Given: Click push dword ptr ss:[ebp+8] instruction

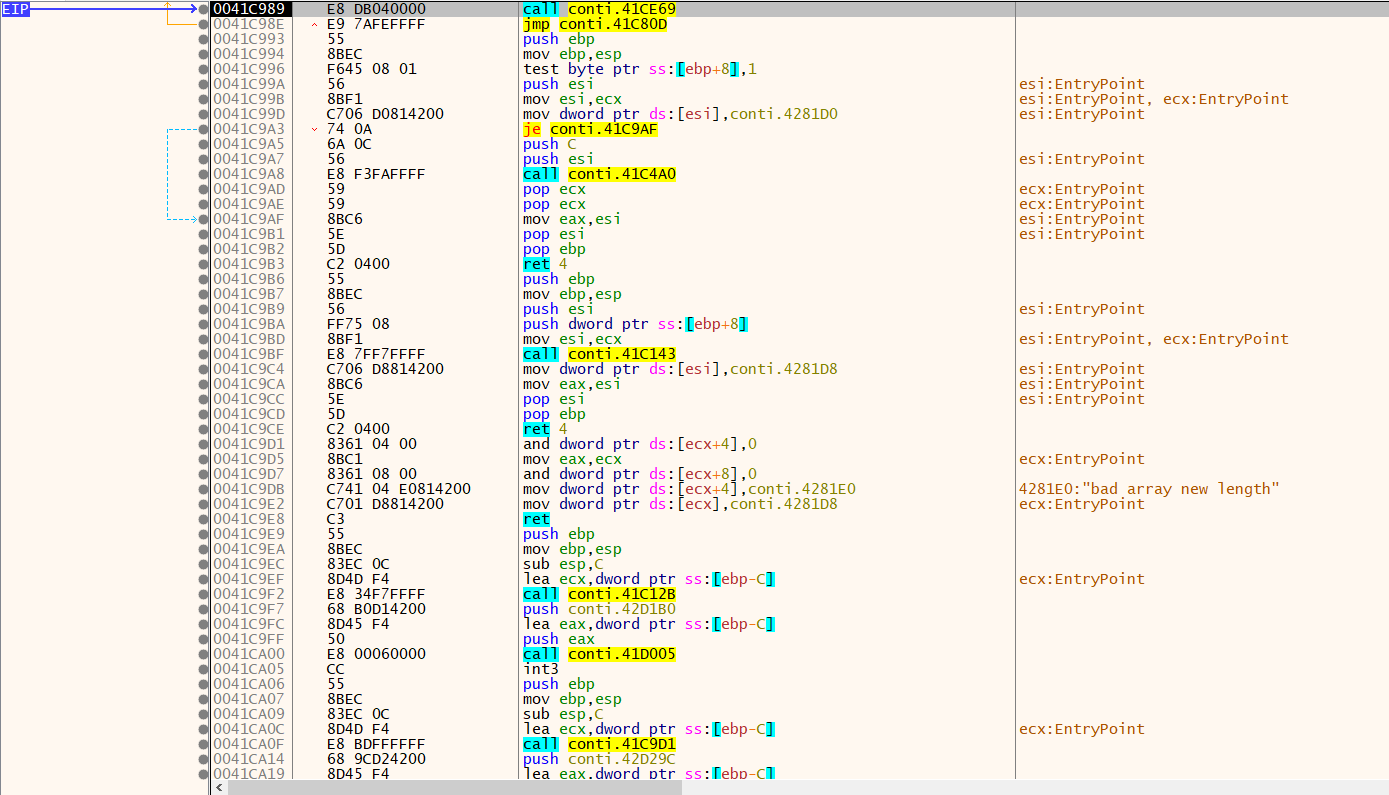Looking at the screenshot, I should 636,324.
